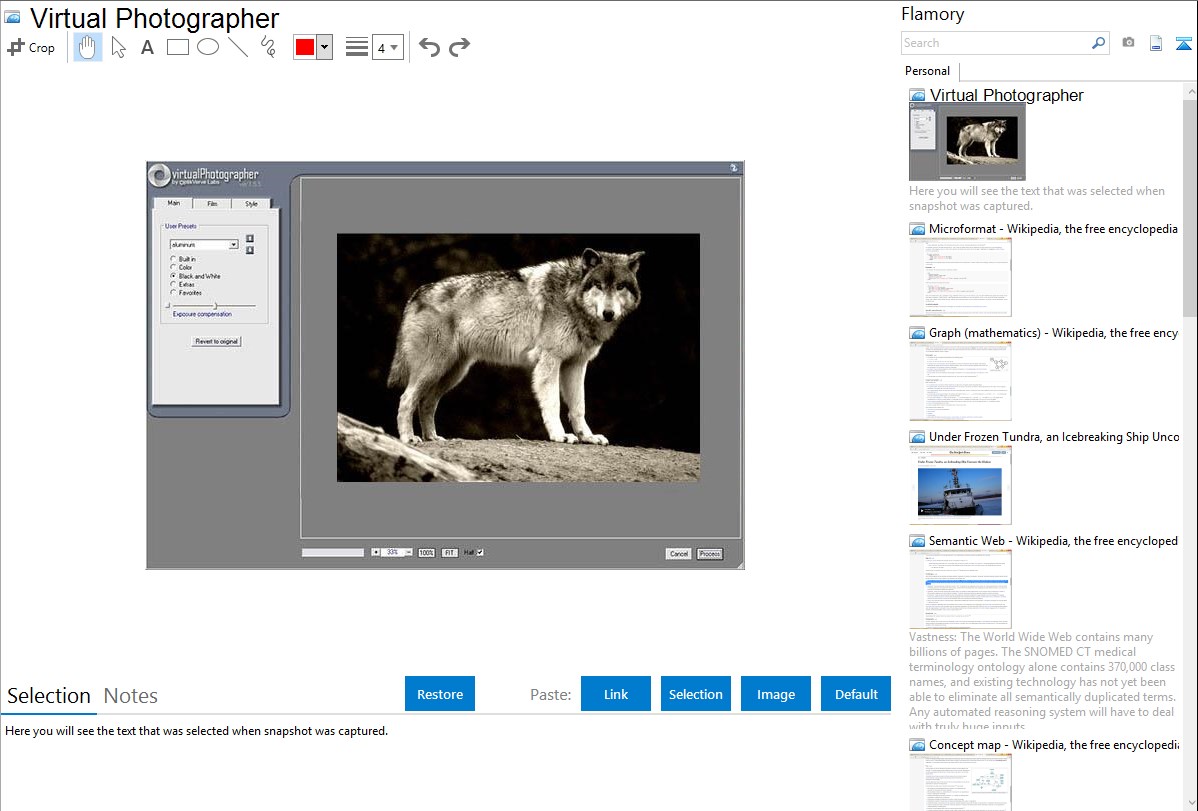Click the title "Microformat - Wikipedia, the free encyclopedia"
This screenshot has width=1198, height=811.
point(1053,229)
